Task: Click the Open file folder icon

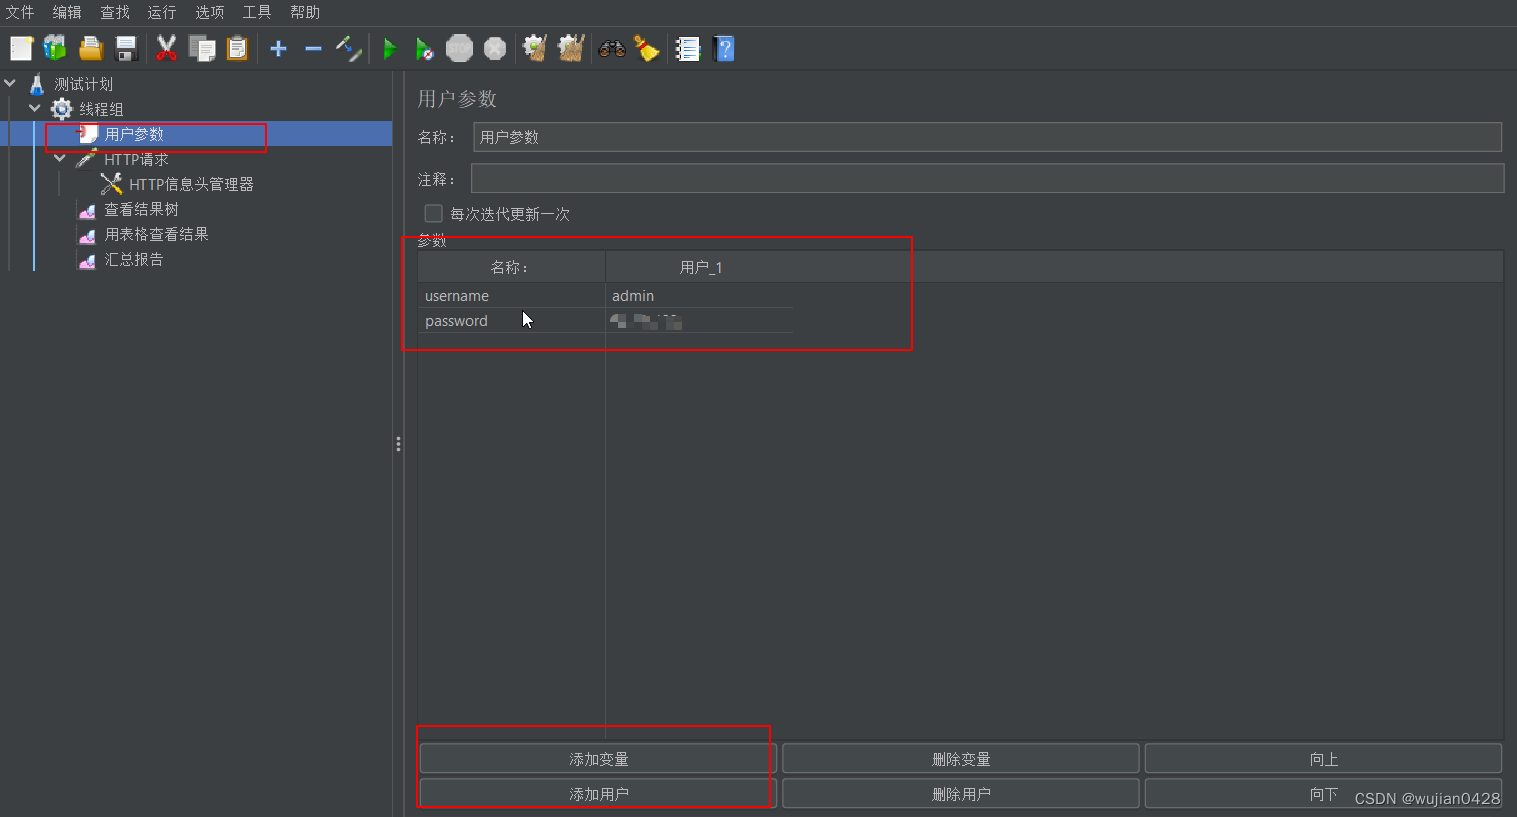Action: click(91, 48)
